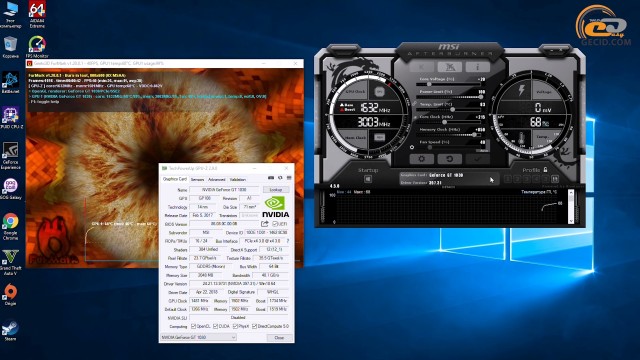Open the This PC desktop icon
640x360 pixels.
(x=10, y=15)
